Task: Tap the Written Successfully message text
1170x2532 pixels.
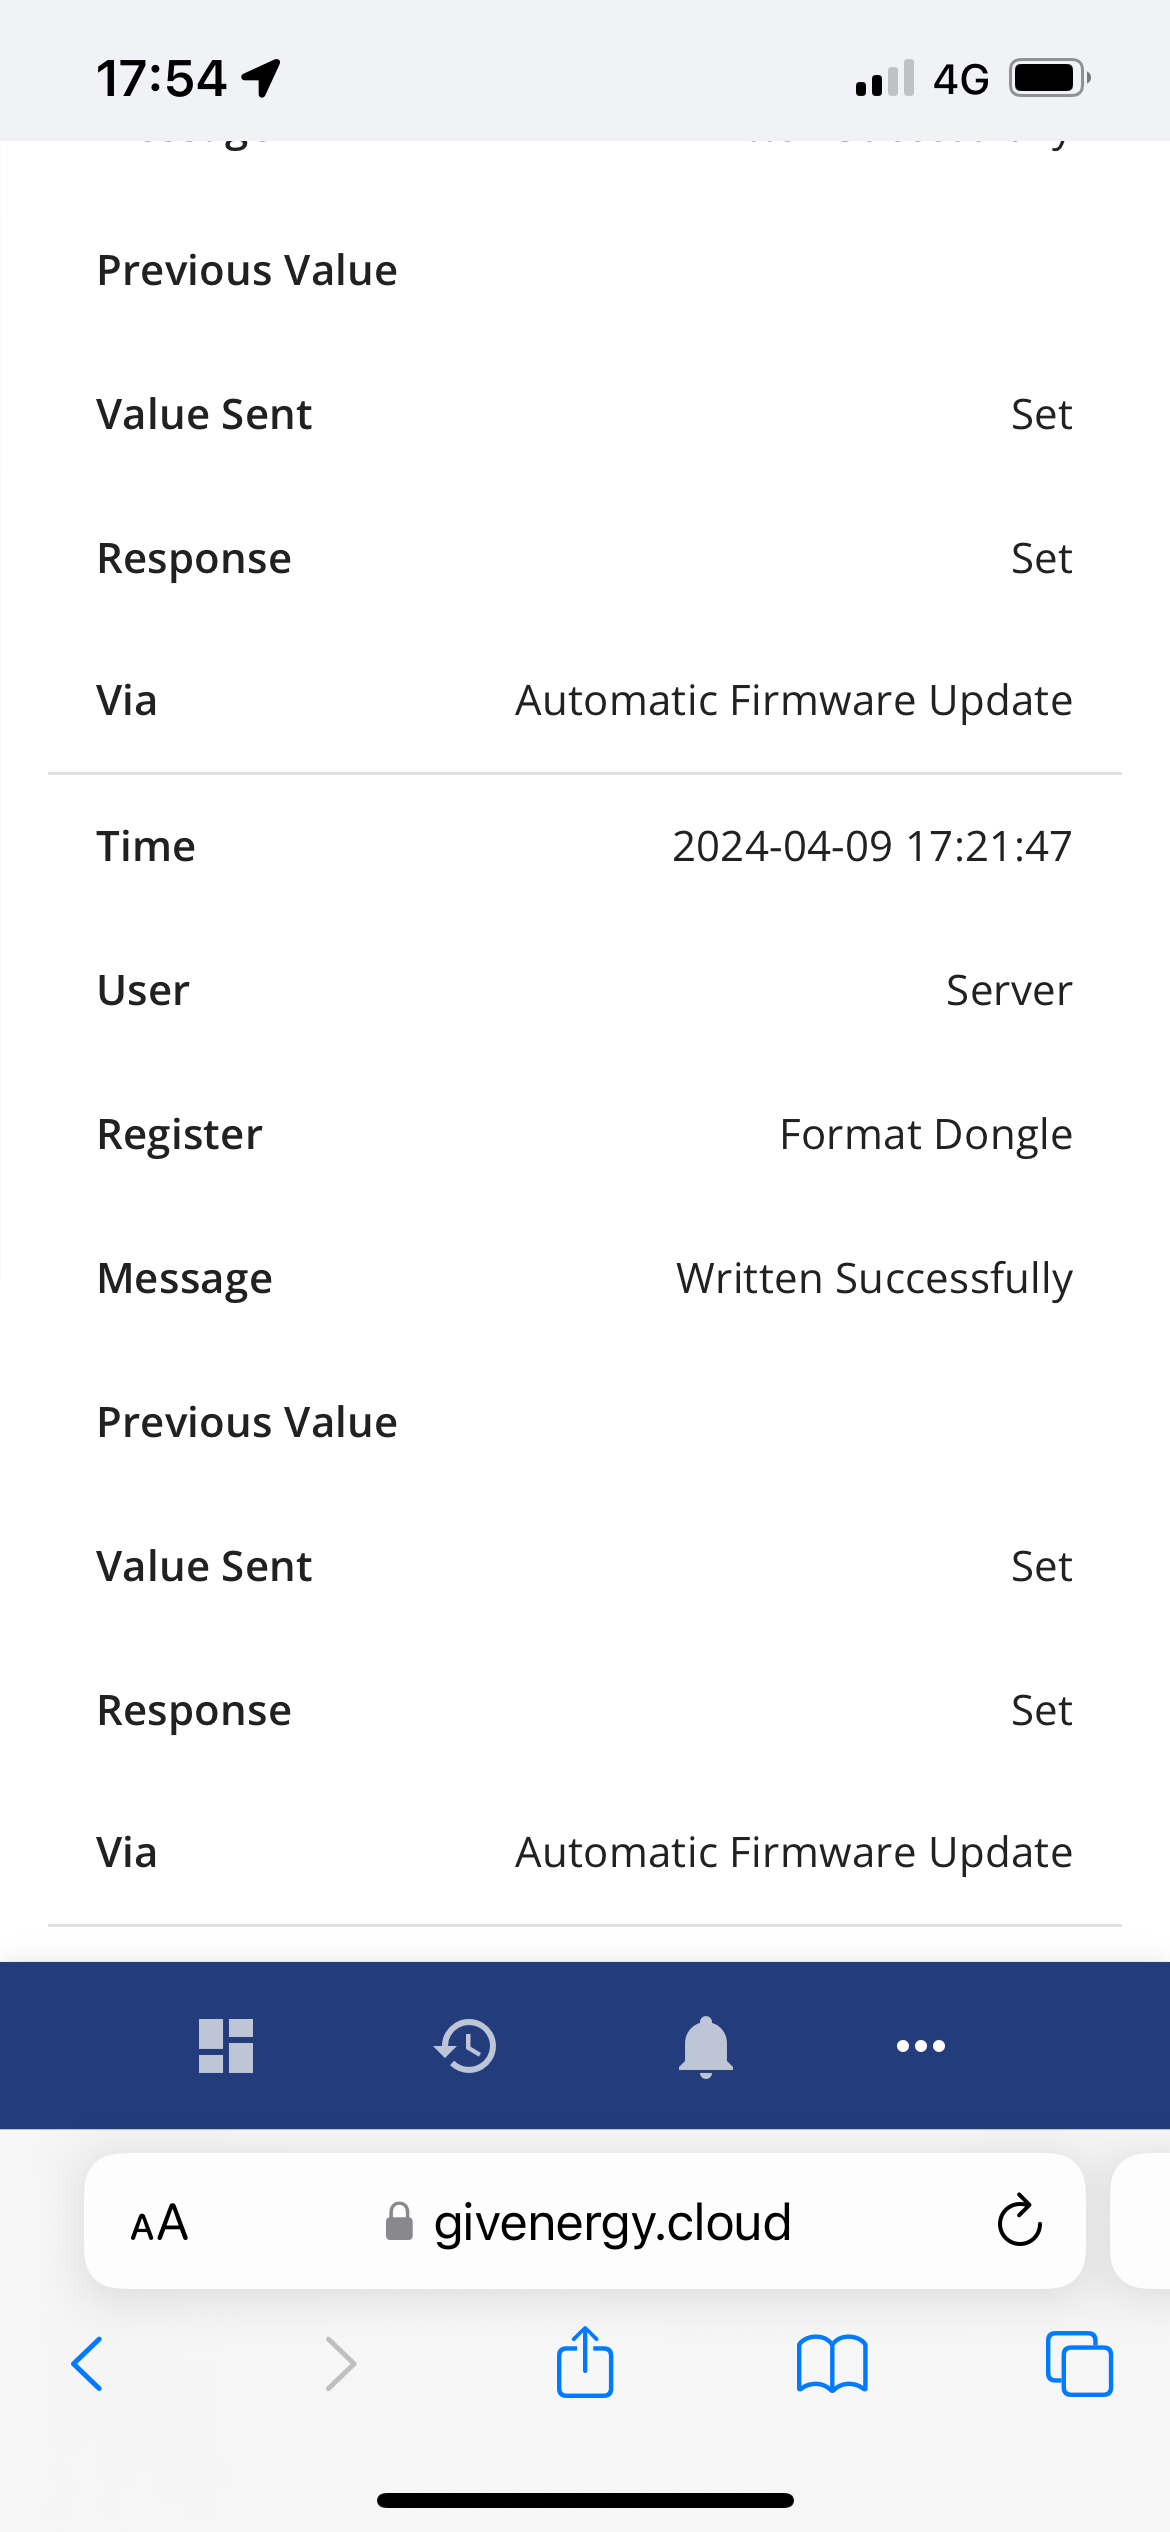Action: [874, 1279]
